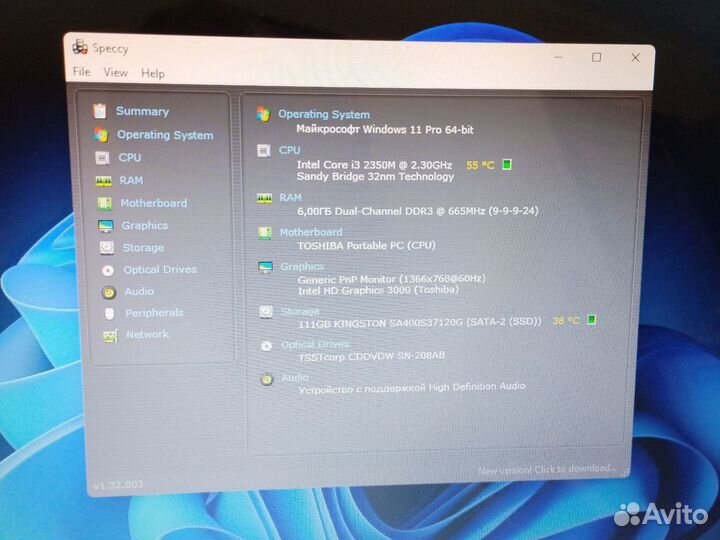Open the File menu
Viewport: 720px width, 540px height.
[x=81, y=72]
